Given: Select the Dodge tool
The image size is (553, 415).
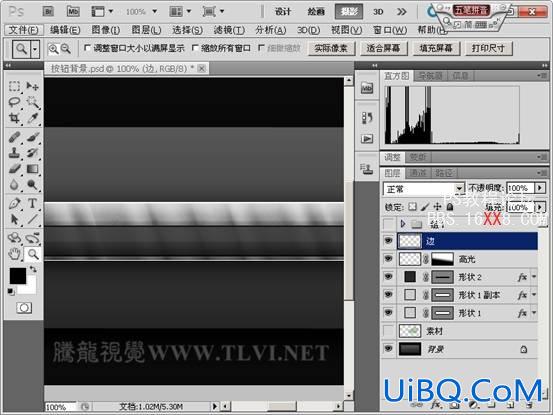Looking at the screenshot, I should (32, 184).
